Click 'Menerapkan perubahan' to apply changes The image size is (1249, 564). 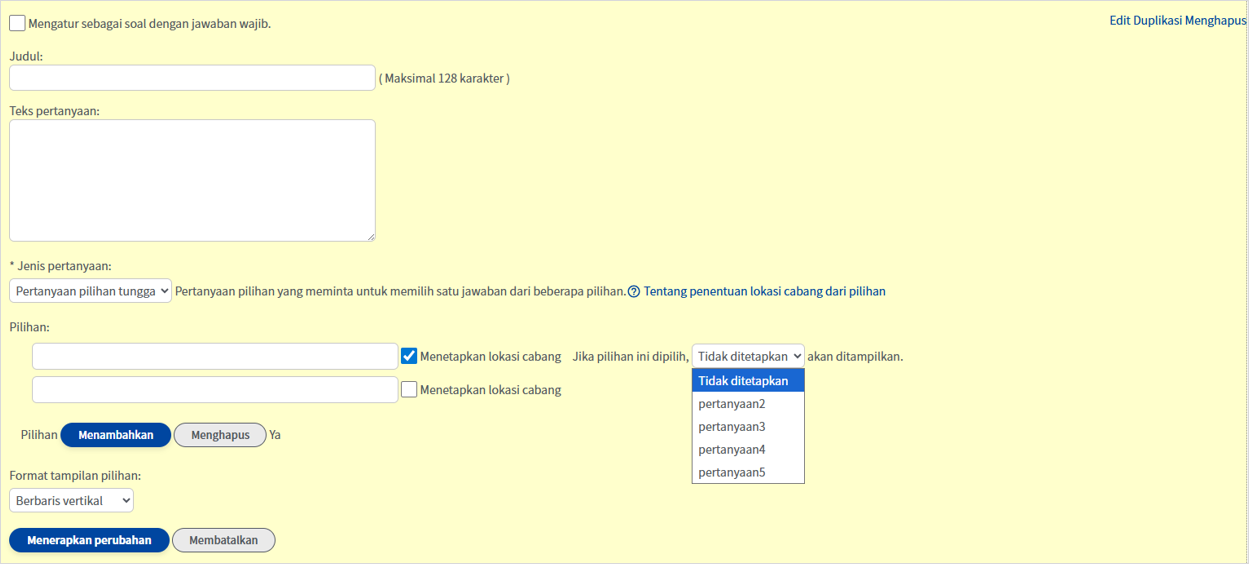89,540
